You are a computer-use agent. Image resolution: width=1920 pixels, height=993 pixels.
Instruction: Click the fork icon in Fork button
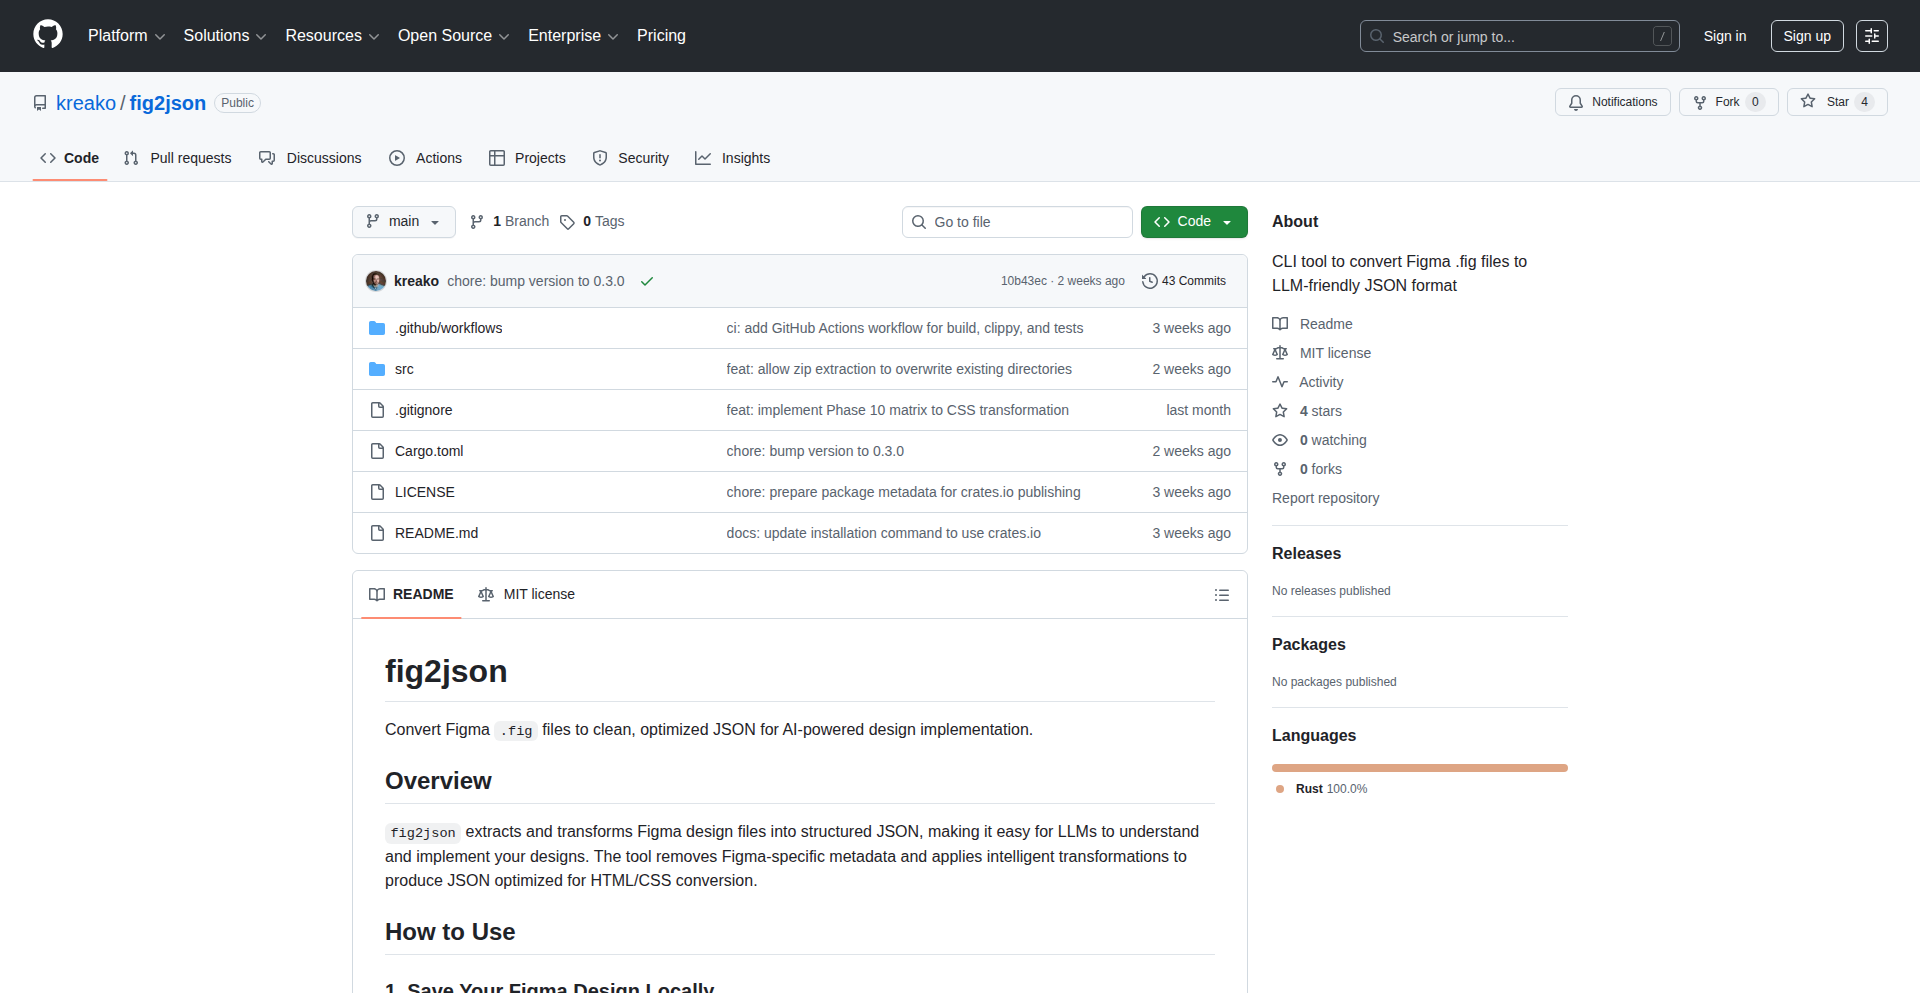click(x=1700, y=102)
